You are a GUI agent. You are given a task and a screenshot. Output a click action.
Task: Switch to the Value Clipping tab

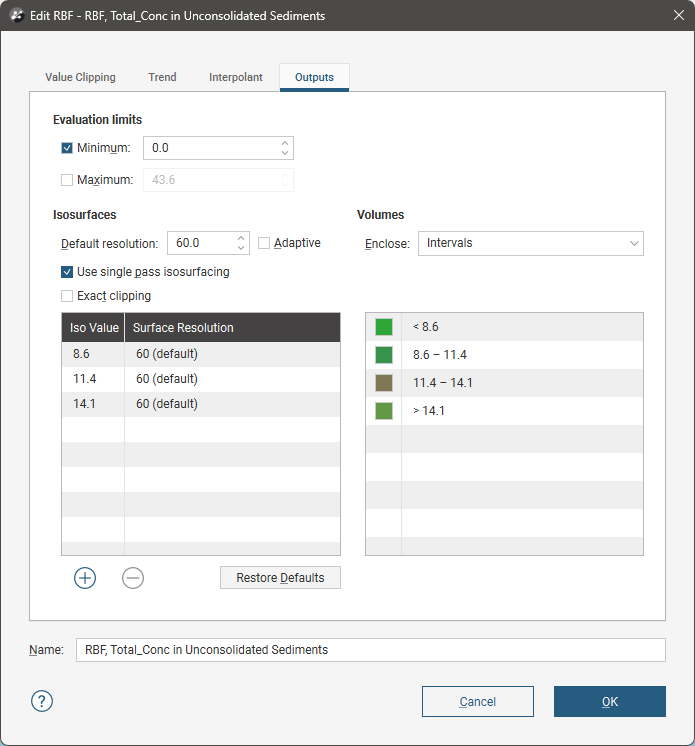(80, 77)
